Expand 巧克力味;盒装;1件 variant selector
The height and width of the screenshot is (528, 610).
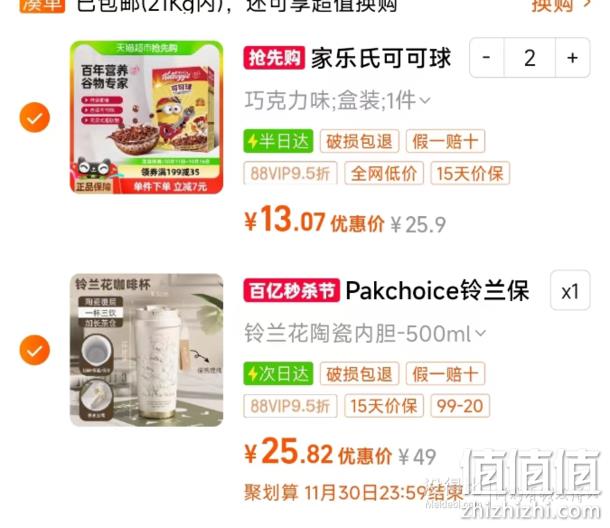click(337, 100)
